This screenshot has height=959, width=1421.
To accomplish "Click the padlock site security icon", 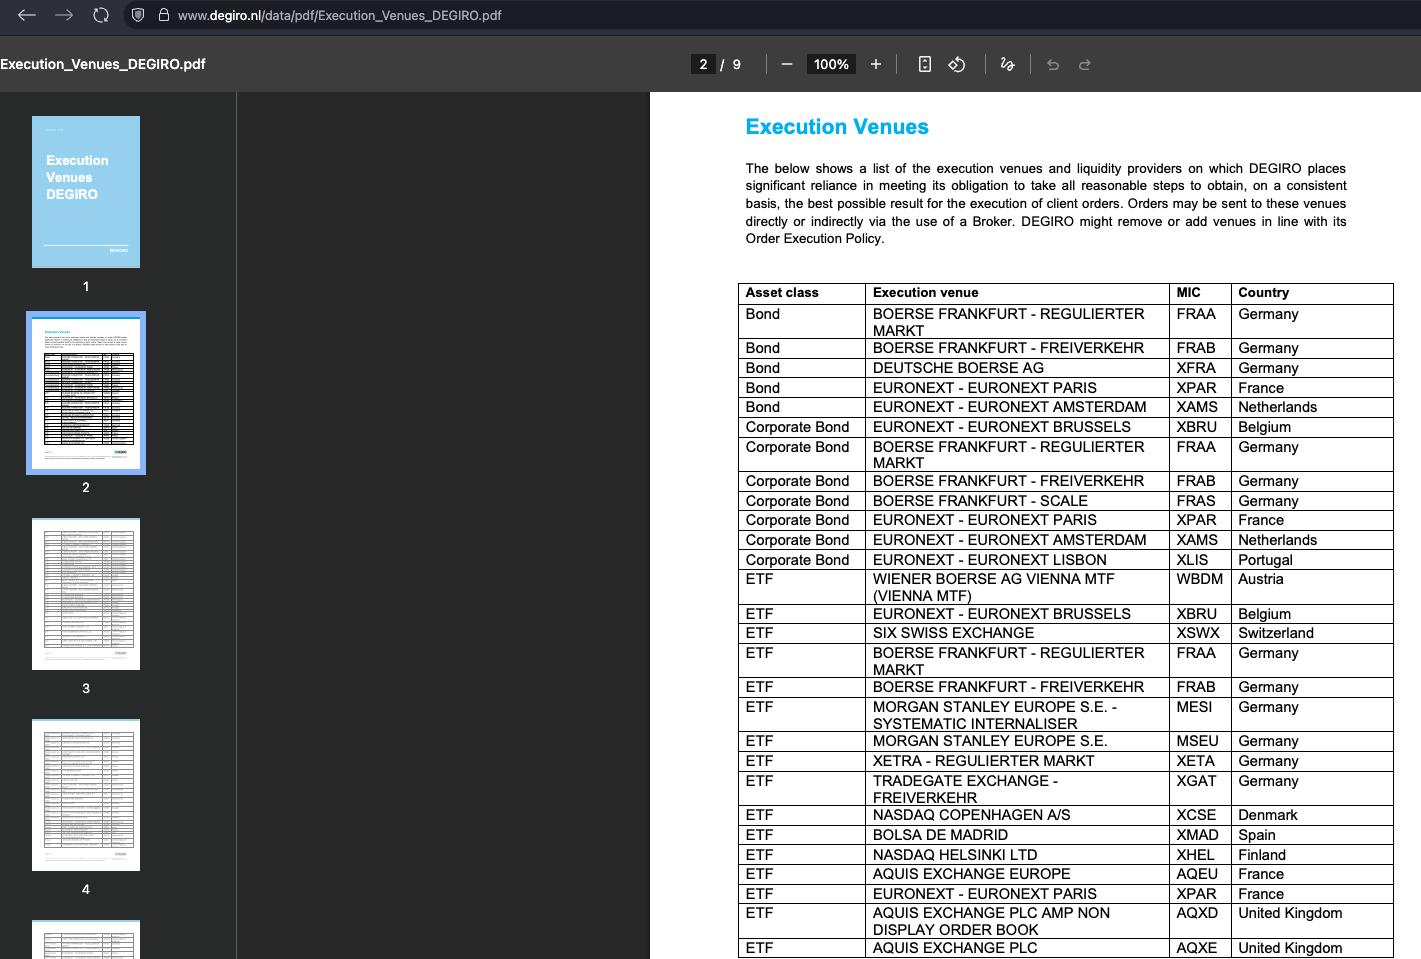I will coord(163,15).
